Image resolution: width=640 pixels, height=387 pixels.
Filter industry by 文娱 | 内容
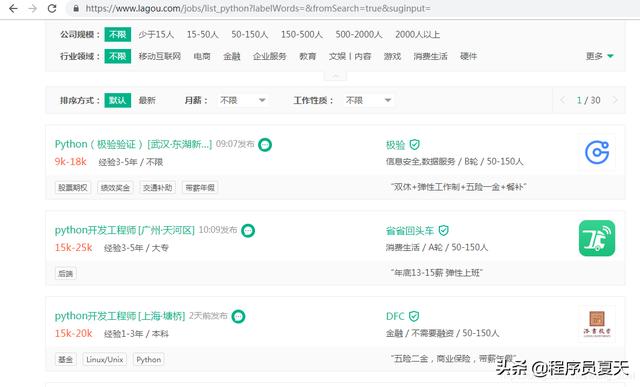(350, 56)
